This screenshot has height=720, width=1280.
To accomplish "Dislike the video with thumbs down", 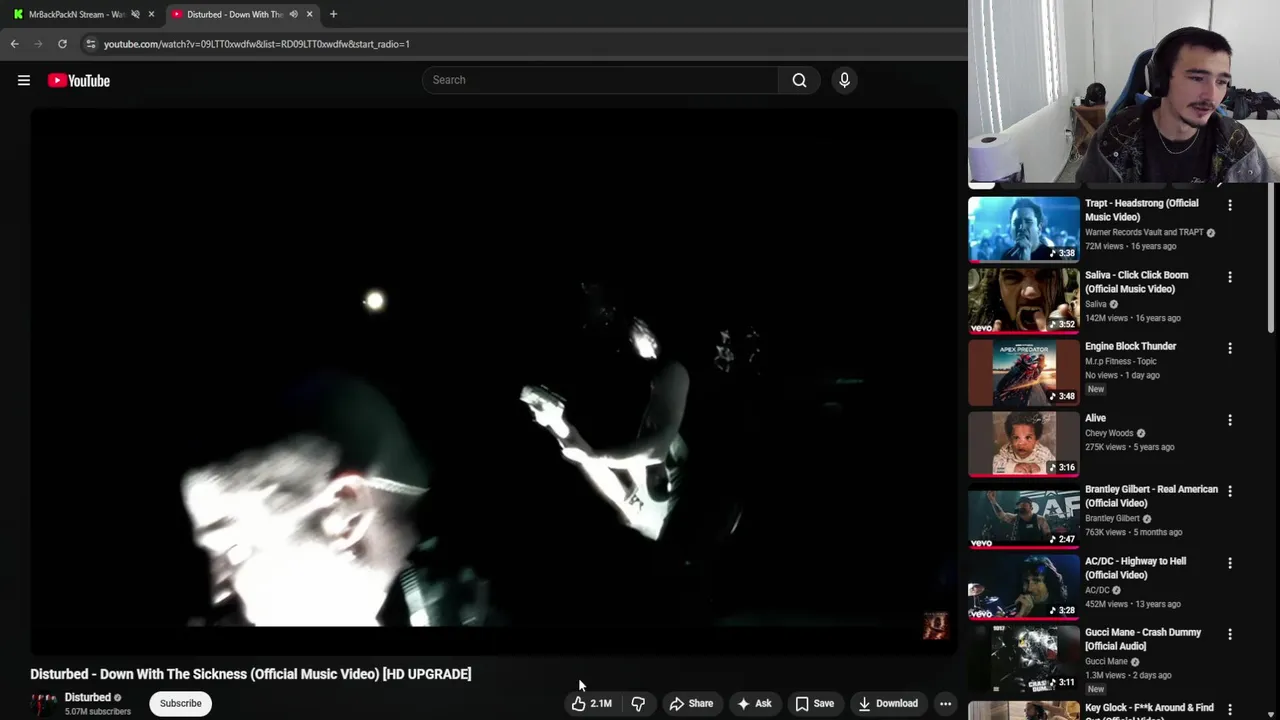I will click(x=638, y=703).
